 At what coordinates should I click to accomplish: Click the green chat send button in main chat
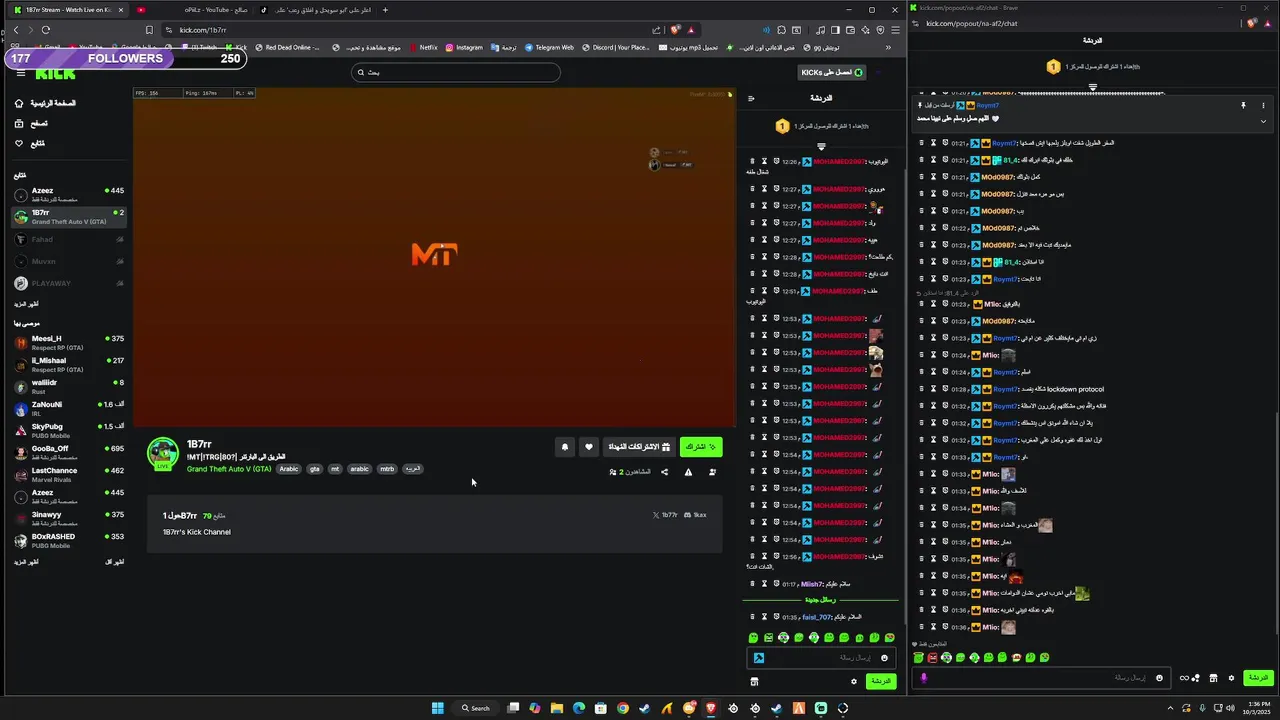click(880, 681)
